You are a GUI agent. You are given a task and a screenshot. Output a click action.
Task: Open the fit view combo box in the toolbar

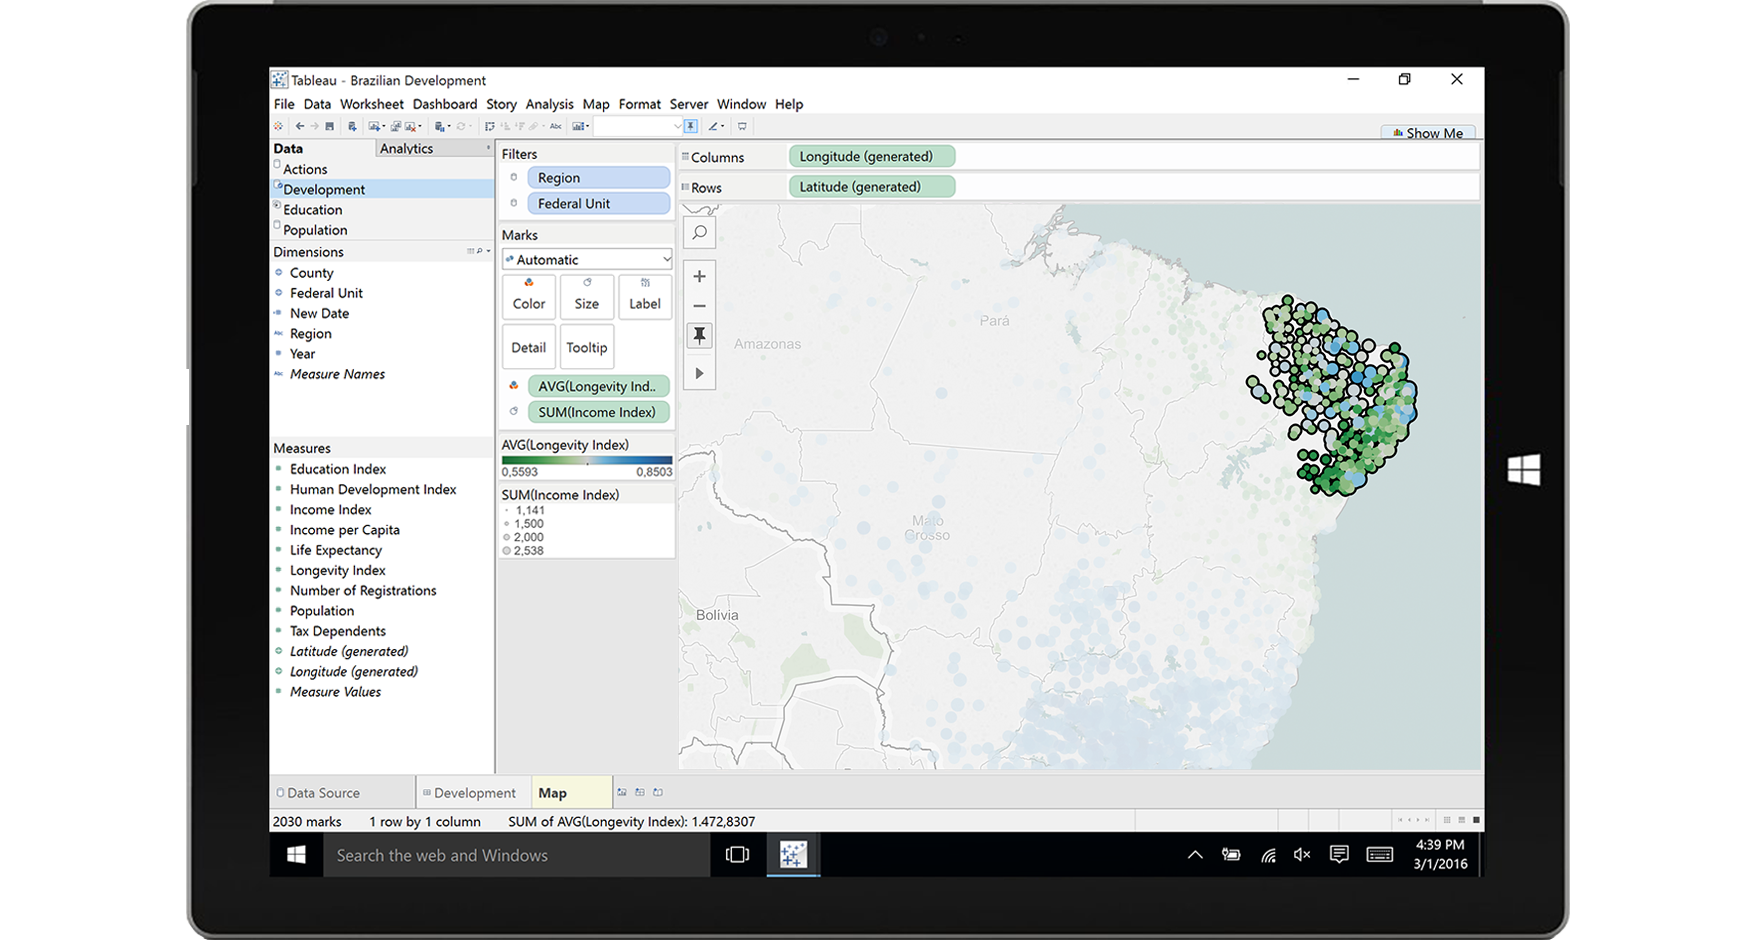(x=638, y=126)
